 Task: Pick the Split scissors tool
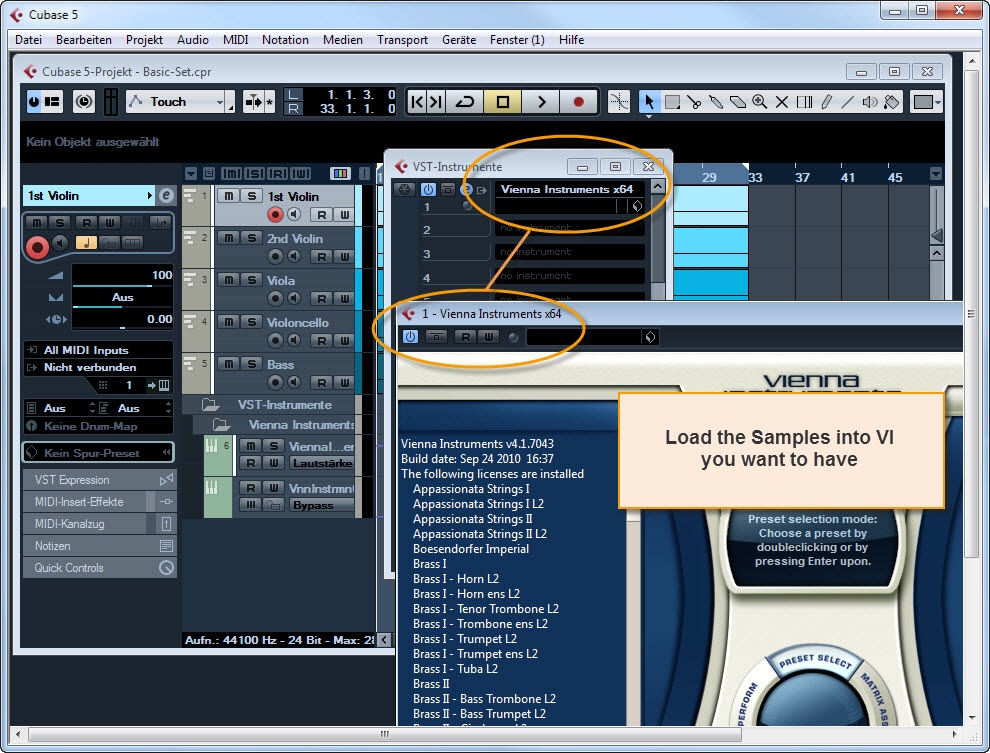pos(694,102)
